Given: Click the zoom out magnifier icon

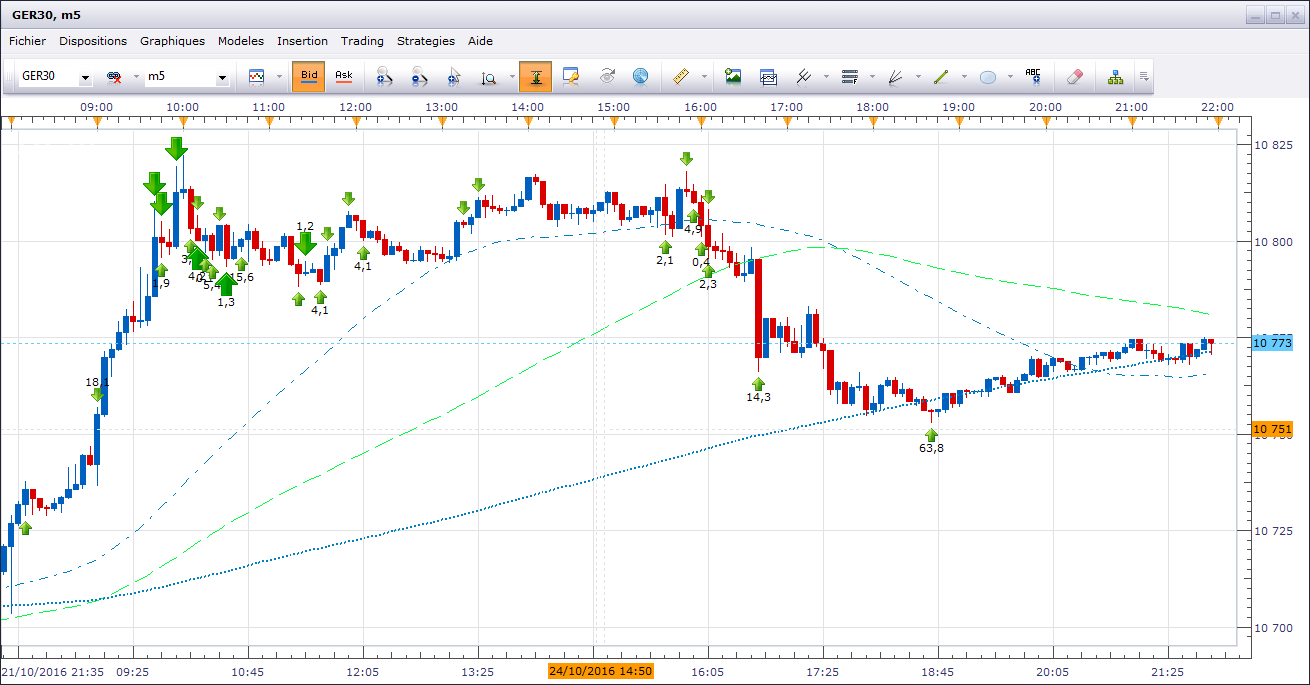Looking at the screenshot, I should (419, 77).
